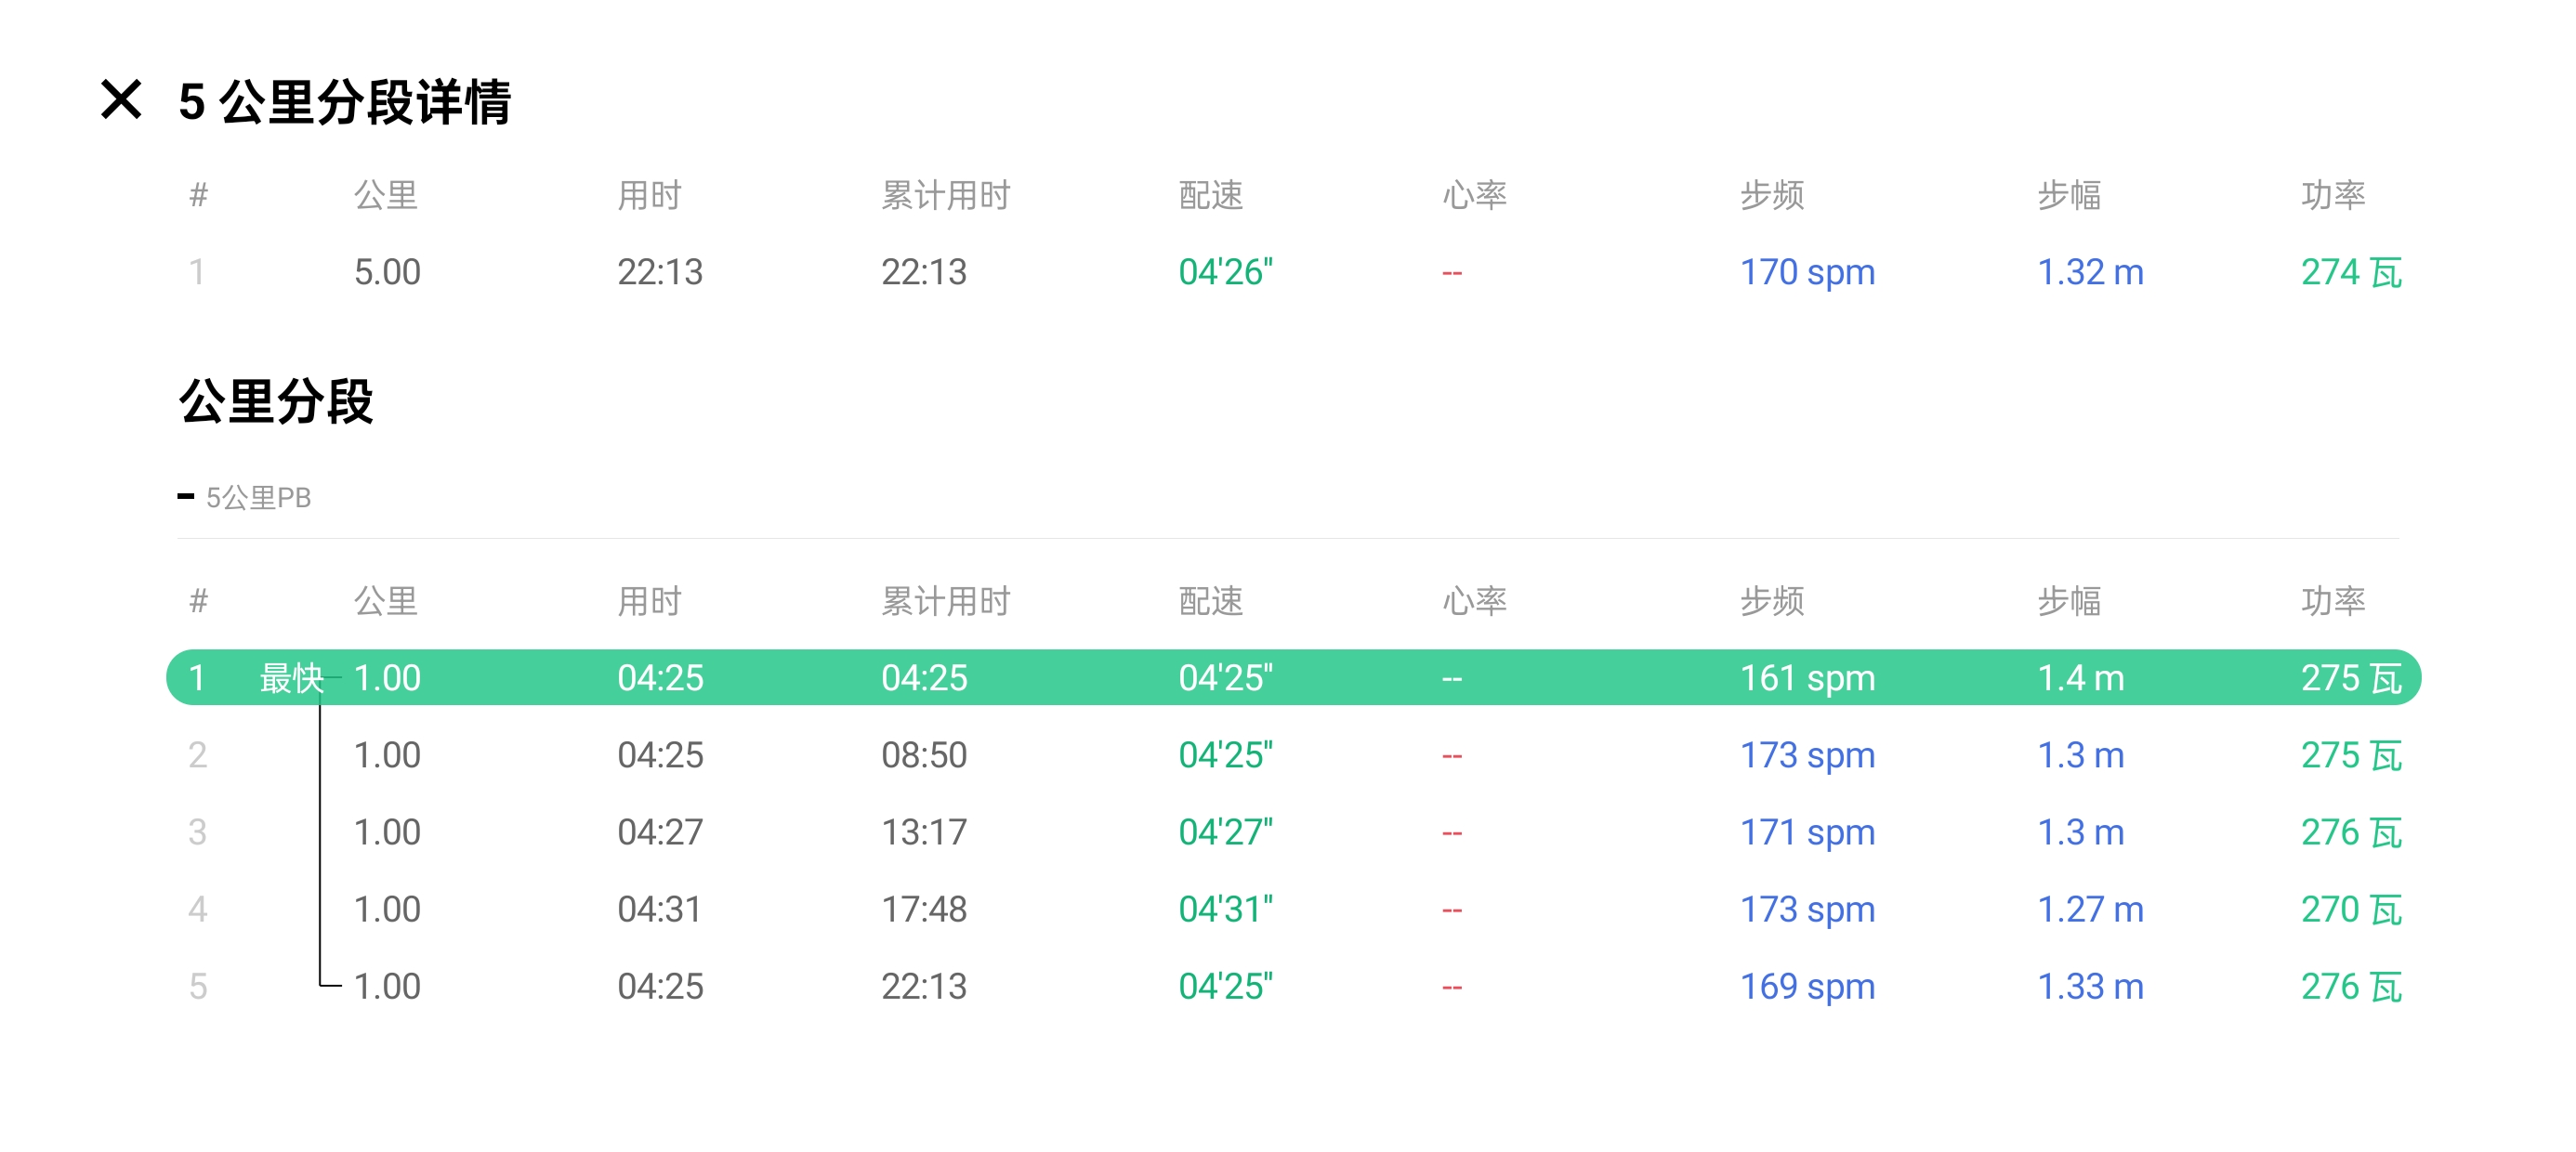This screenshot has width=2576, height=1152.
Task: Click 1.27 m stride in row 4
Action: point(2089,909)
